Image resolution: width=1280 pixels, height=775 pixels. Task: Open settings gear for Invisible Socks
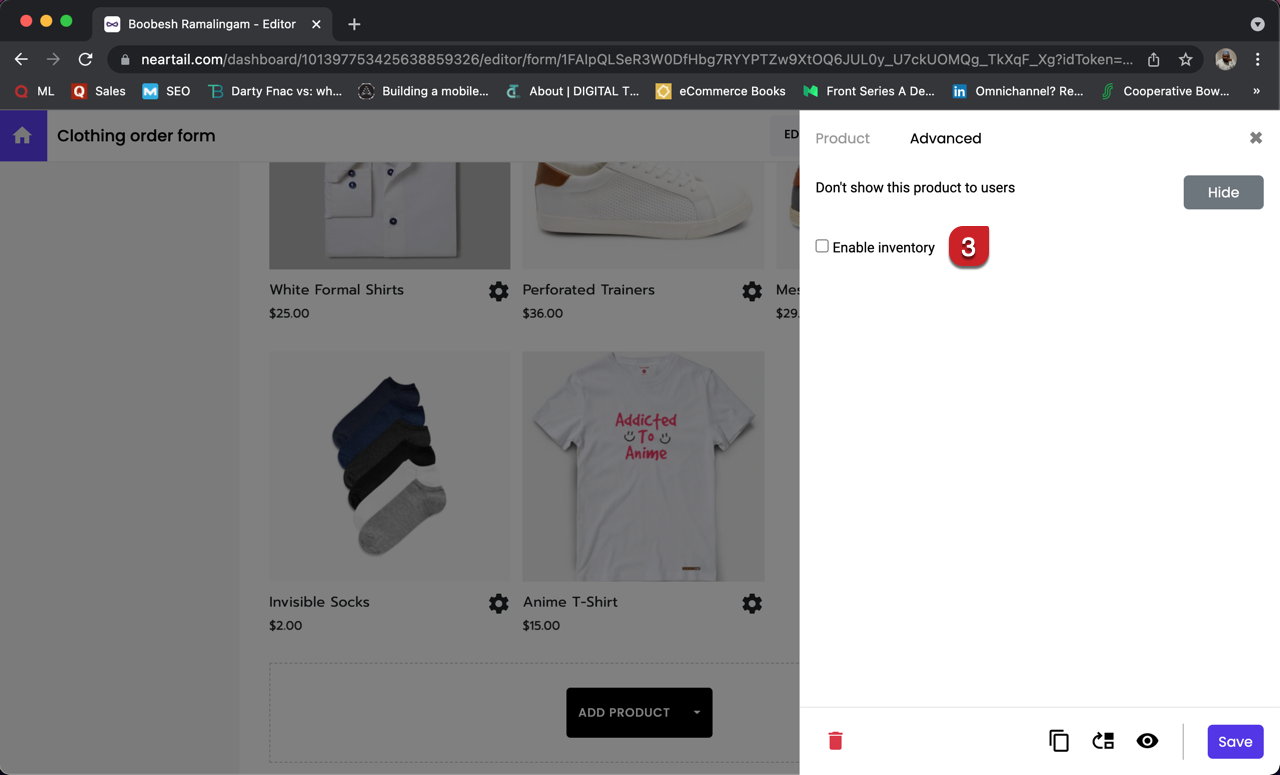498,603
